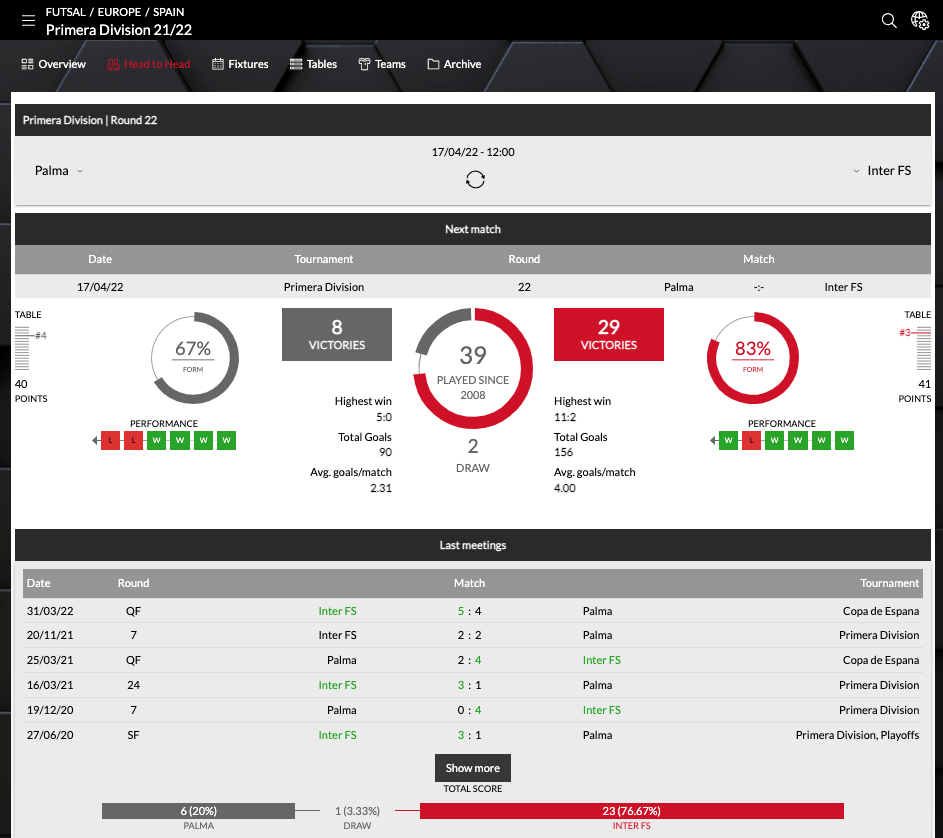
Task: Click Inter FS performance left arrow
Action: point(713,440)
